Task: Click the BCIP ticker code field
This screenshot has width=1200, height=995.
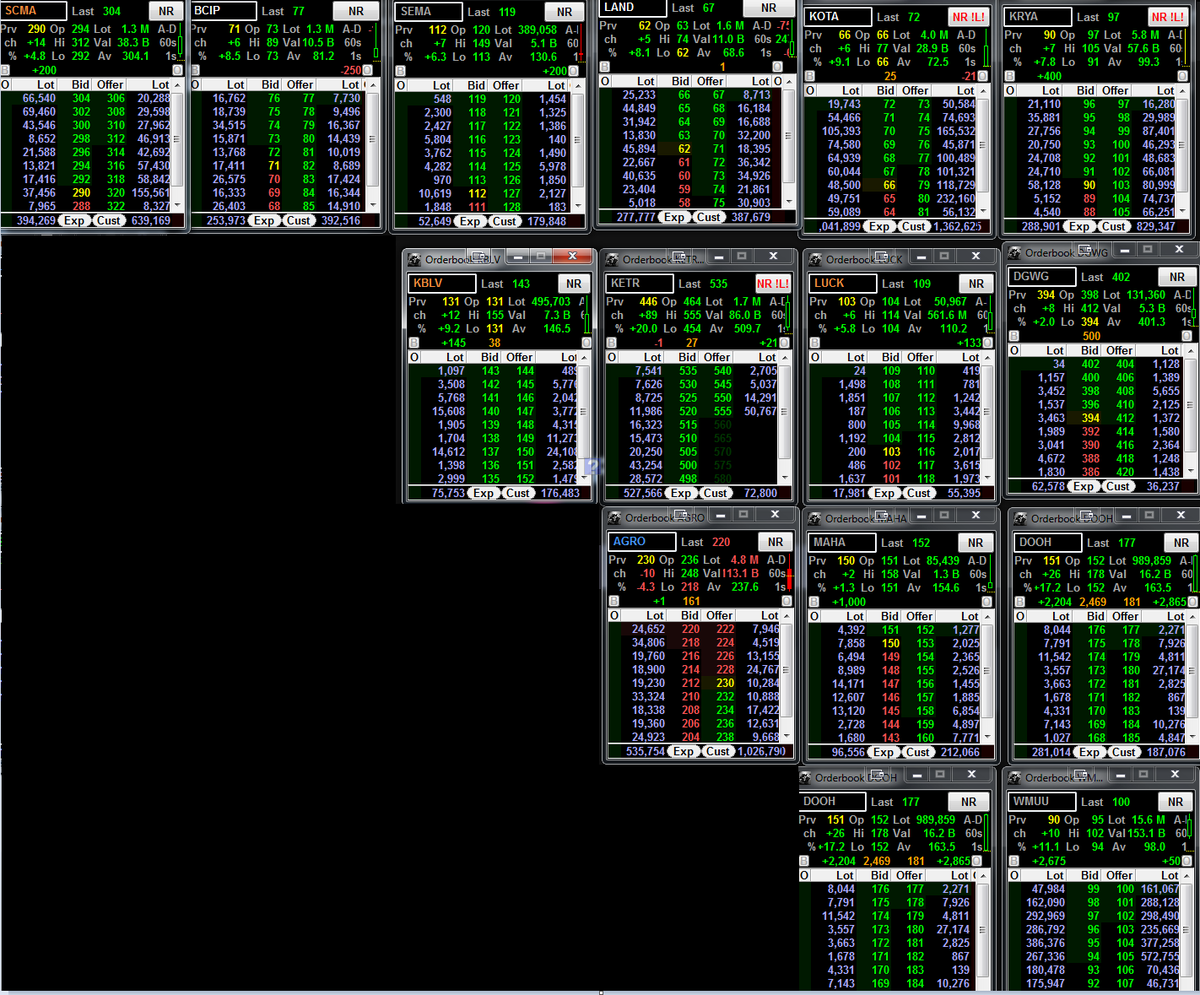Action: (x=225, y=11)
